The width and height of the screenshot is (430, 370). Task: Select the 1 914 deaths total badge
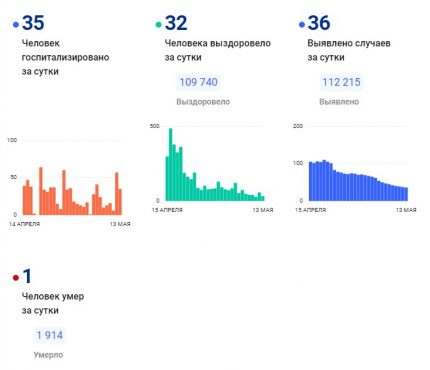pos(49,335)
